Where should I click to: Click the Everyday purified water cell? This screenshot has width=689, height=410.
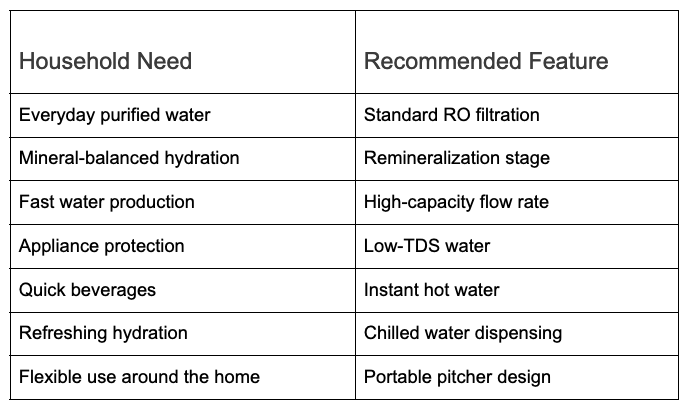[x=183, y=116]
